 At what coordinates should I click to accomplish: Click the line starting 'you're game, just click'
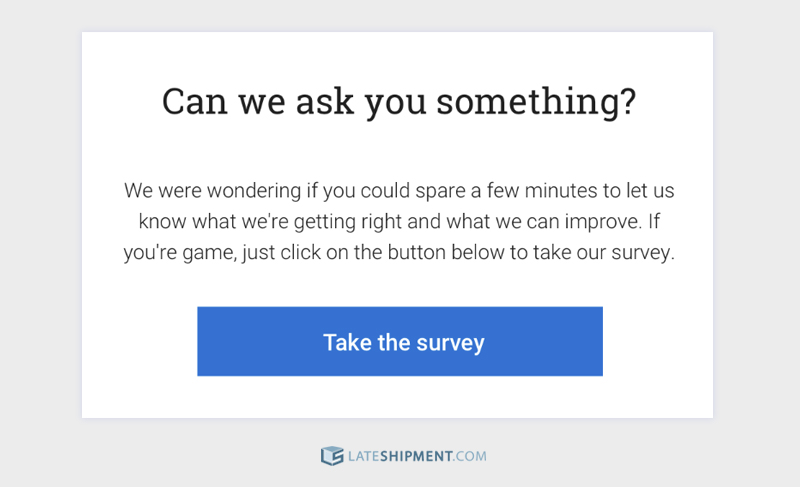tap(399, 252)
